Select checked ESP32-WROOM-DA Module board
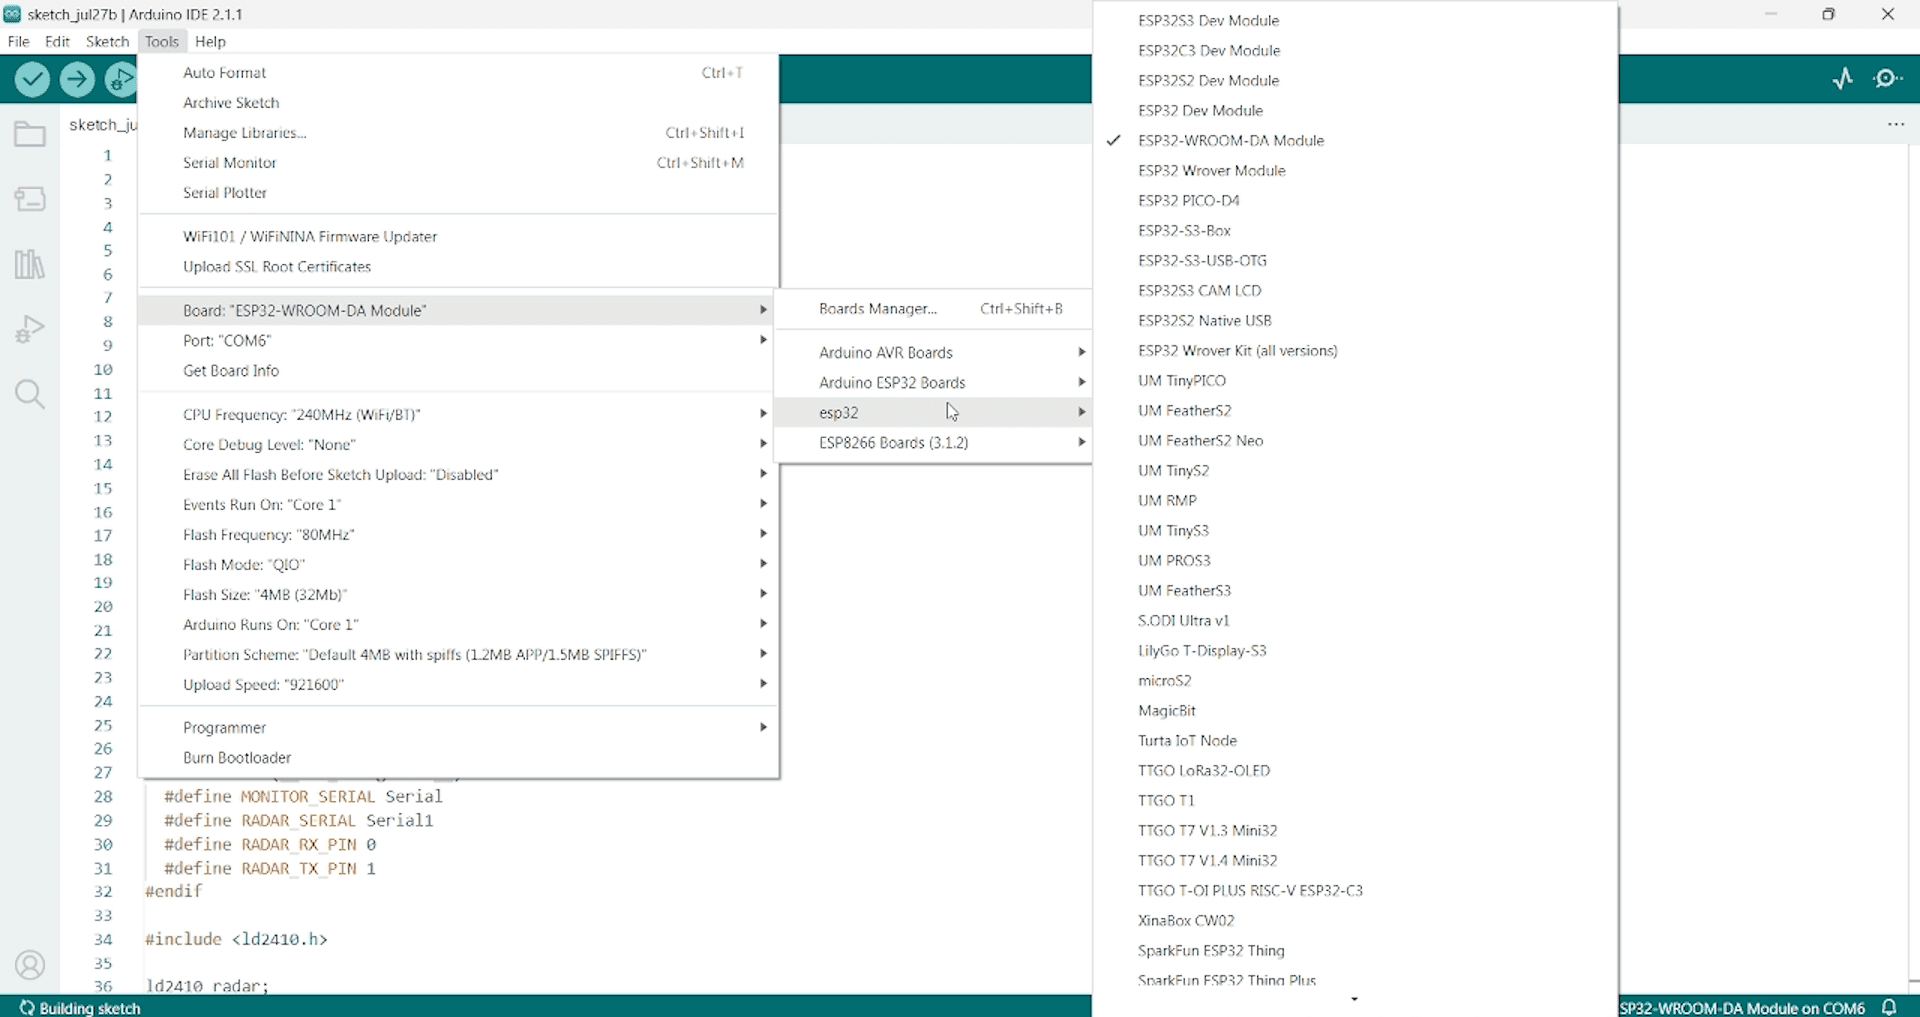This screenshot has height=1017, width=1920. (x=1355, y=140)
